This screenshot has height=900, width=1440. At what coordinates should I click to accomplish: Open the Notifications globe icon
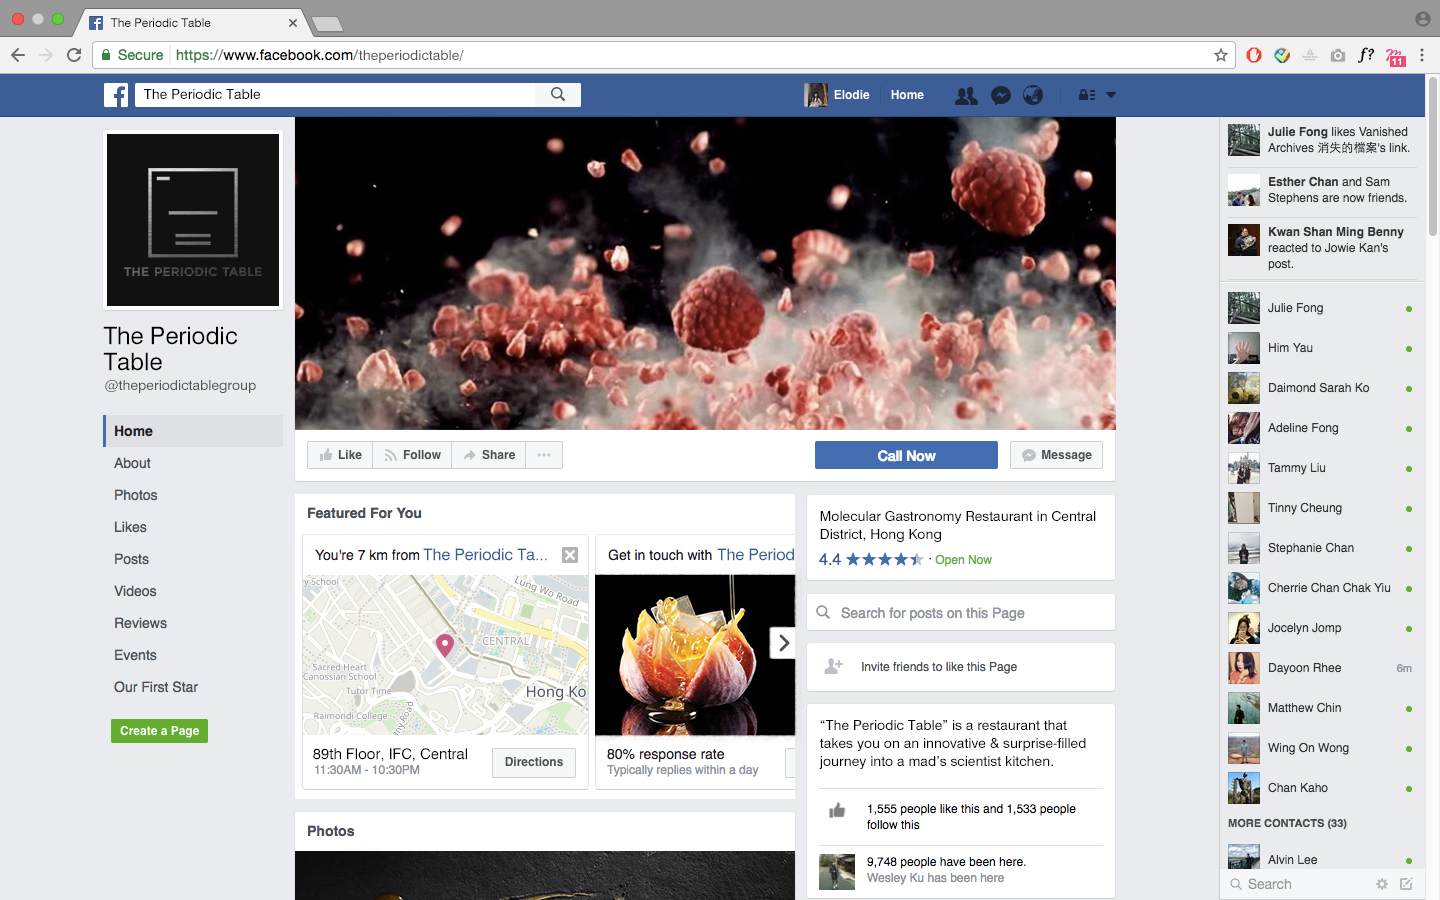point(1033,95)
